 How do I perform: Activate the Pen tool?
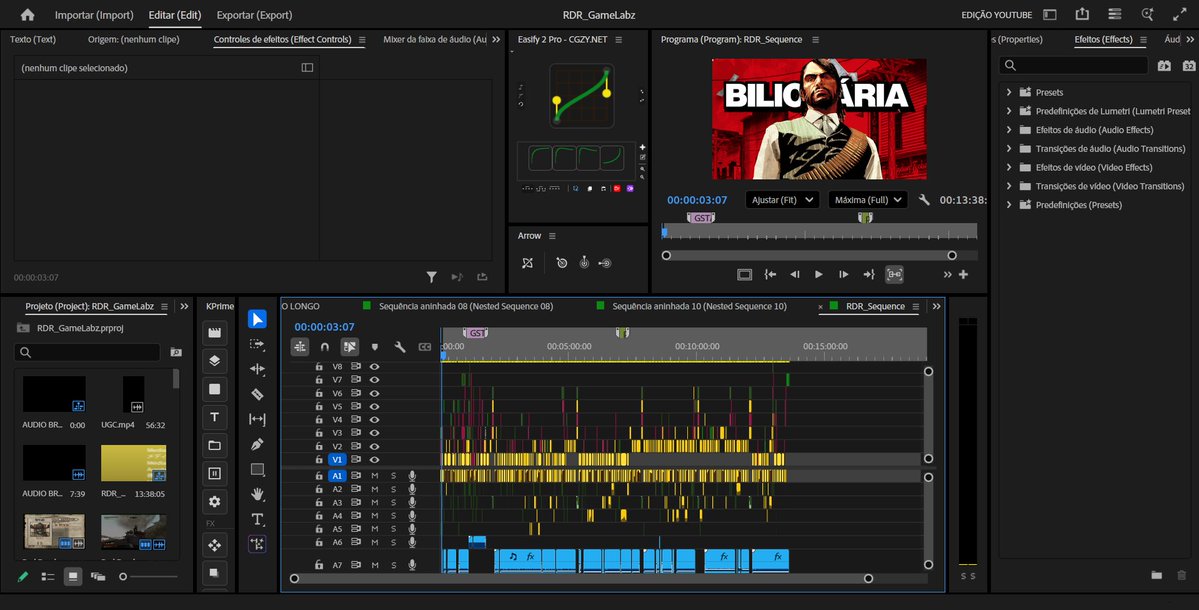click(x=258, y=444)
